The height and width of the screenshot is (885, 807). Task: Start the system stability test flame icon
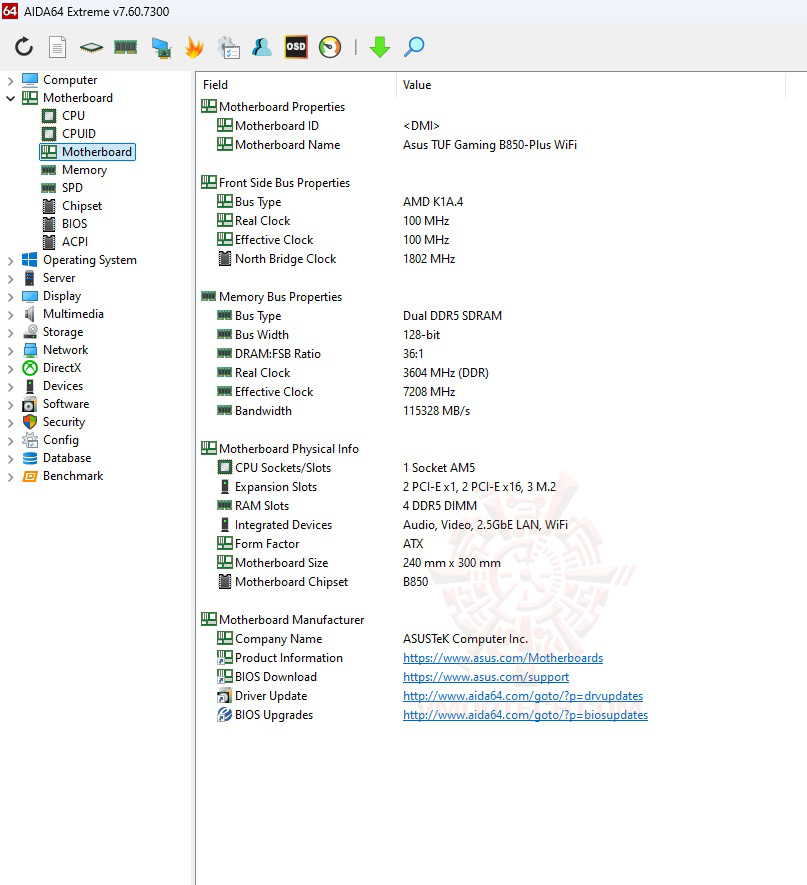point(194,47)
